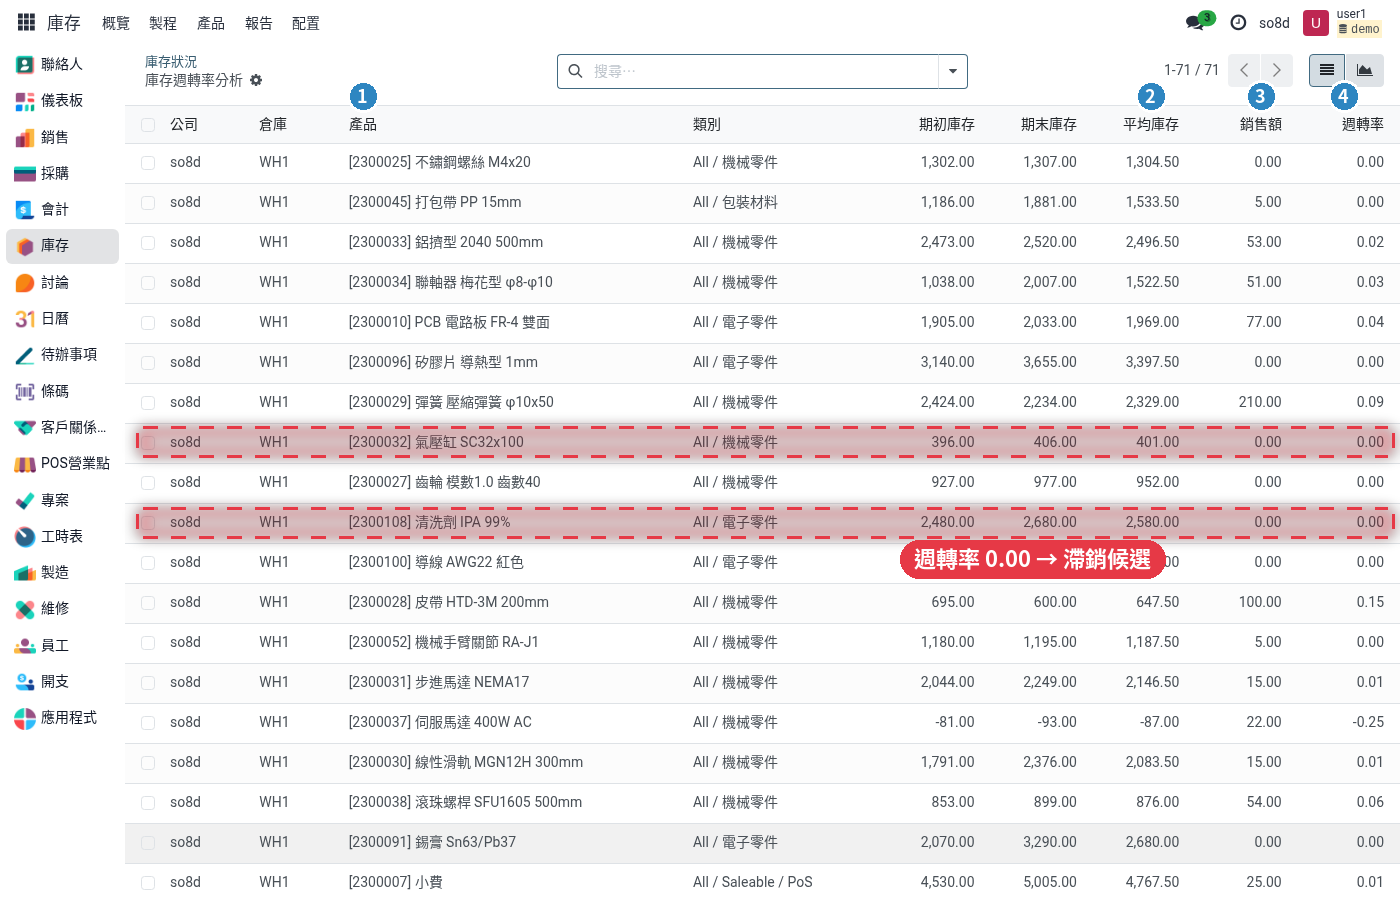This screenshot has width=1400, height=900.
Task: Sort by 銷售額 column header
Action: point(1261,124)
